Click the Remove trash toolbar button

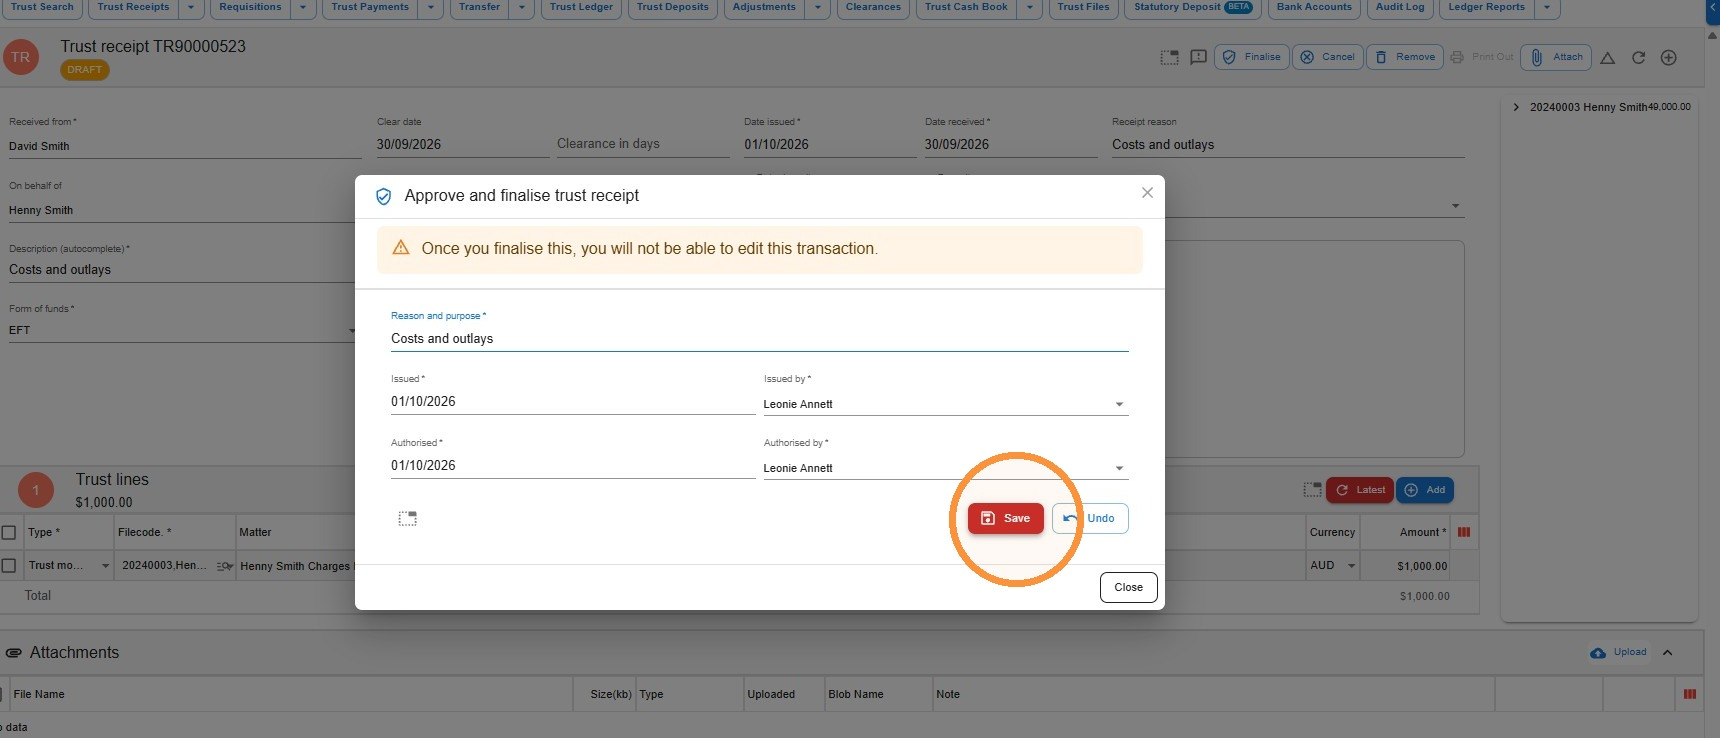point(1404,57)
